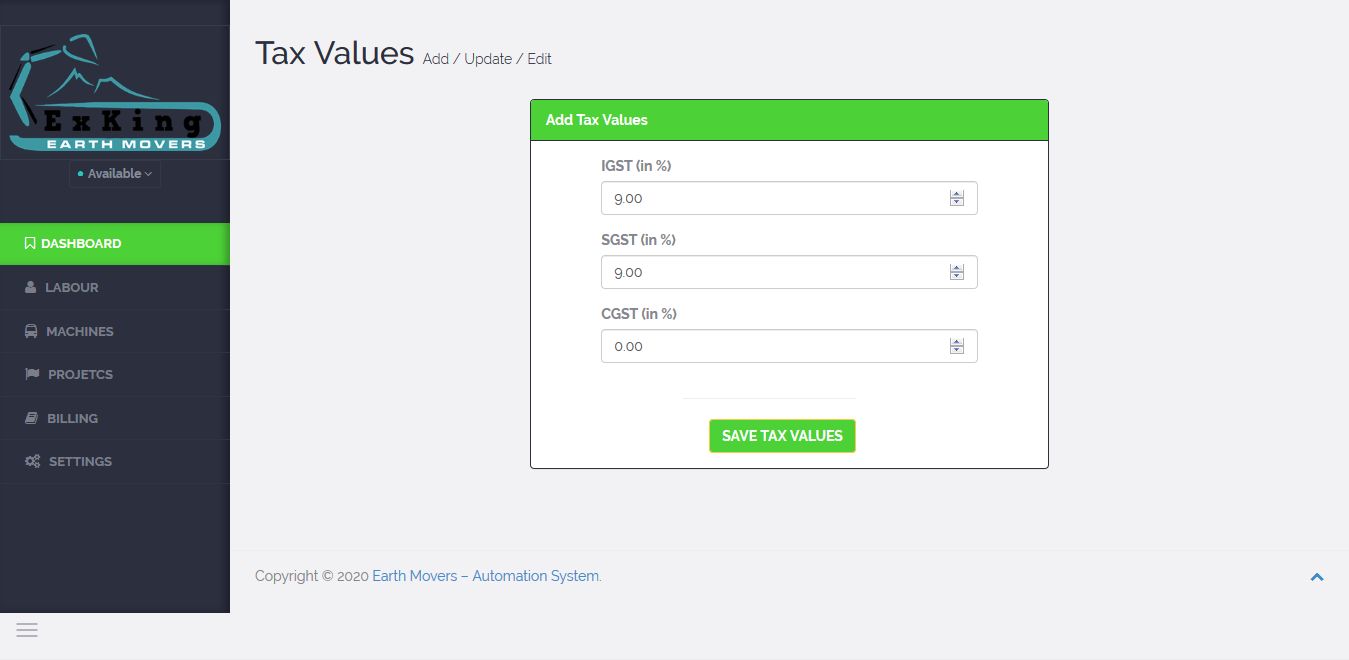This screenshot has width=1349, height=660.
Task: Follow the Earth Movers – Automation System link
Action: (x=486, y=576)
